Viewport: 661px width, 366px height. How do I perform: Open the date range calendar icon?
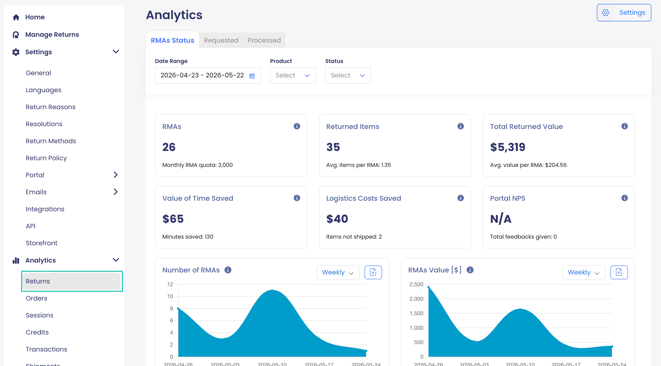[x=252, y=76]
